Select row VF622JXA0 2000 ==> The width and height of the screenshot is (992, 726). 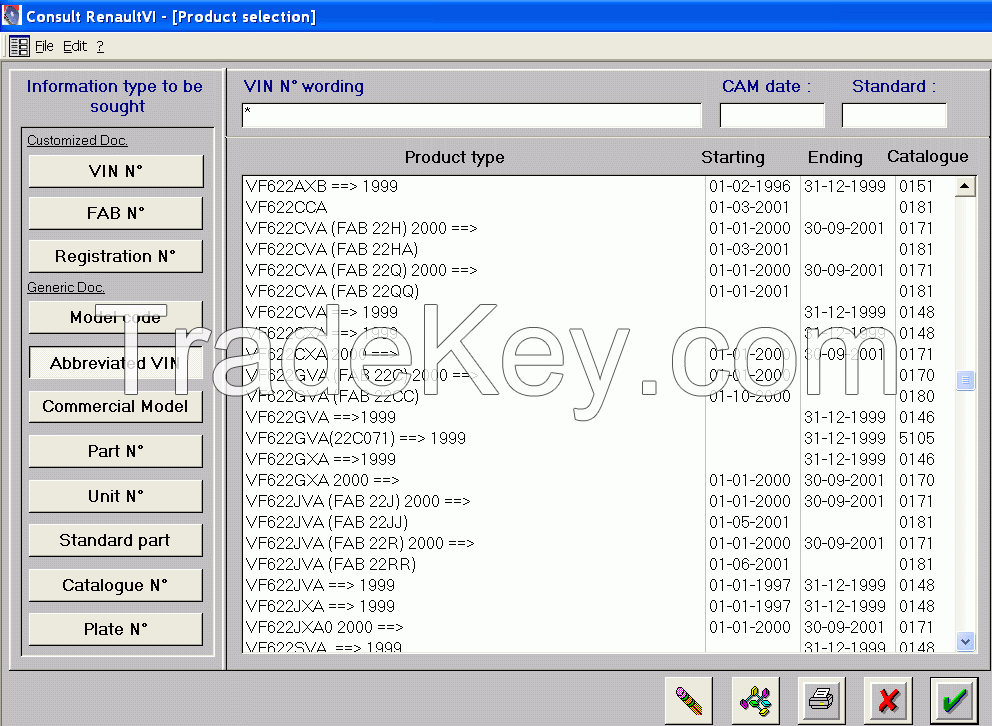[x=598, y=627]
